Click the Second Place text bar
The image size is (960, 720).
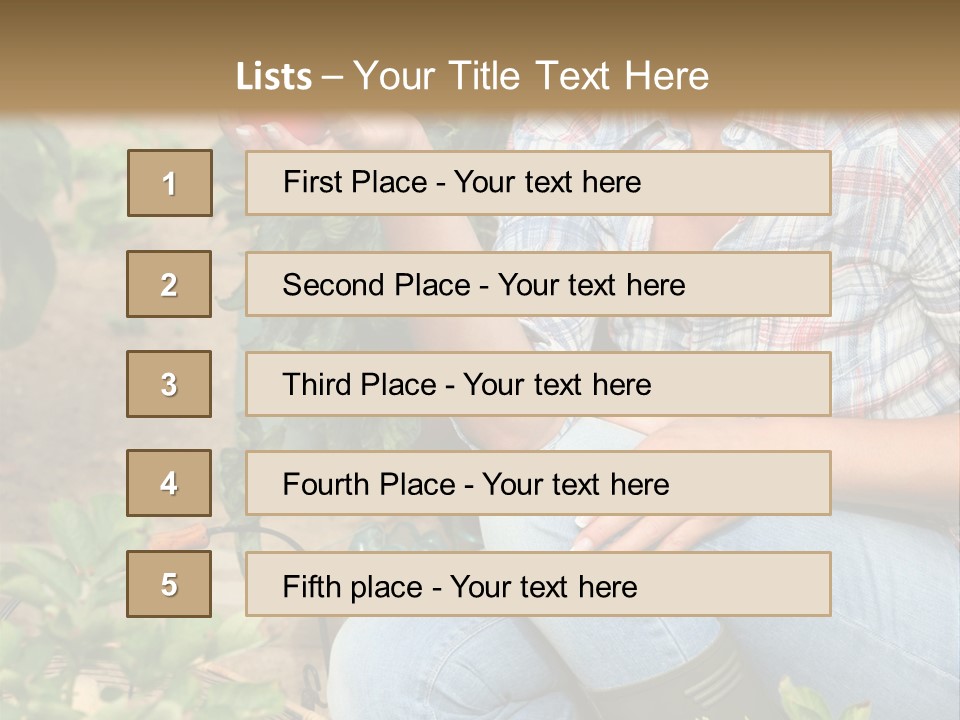tap(538, 284)
